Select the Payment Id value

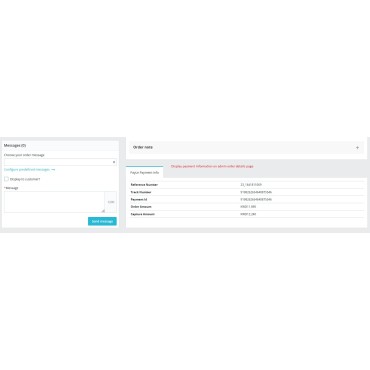click(x=256, y=200)
